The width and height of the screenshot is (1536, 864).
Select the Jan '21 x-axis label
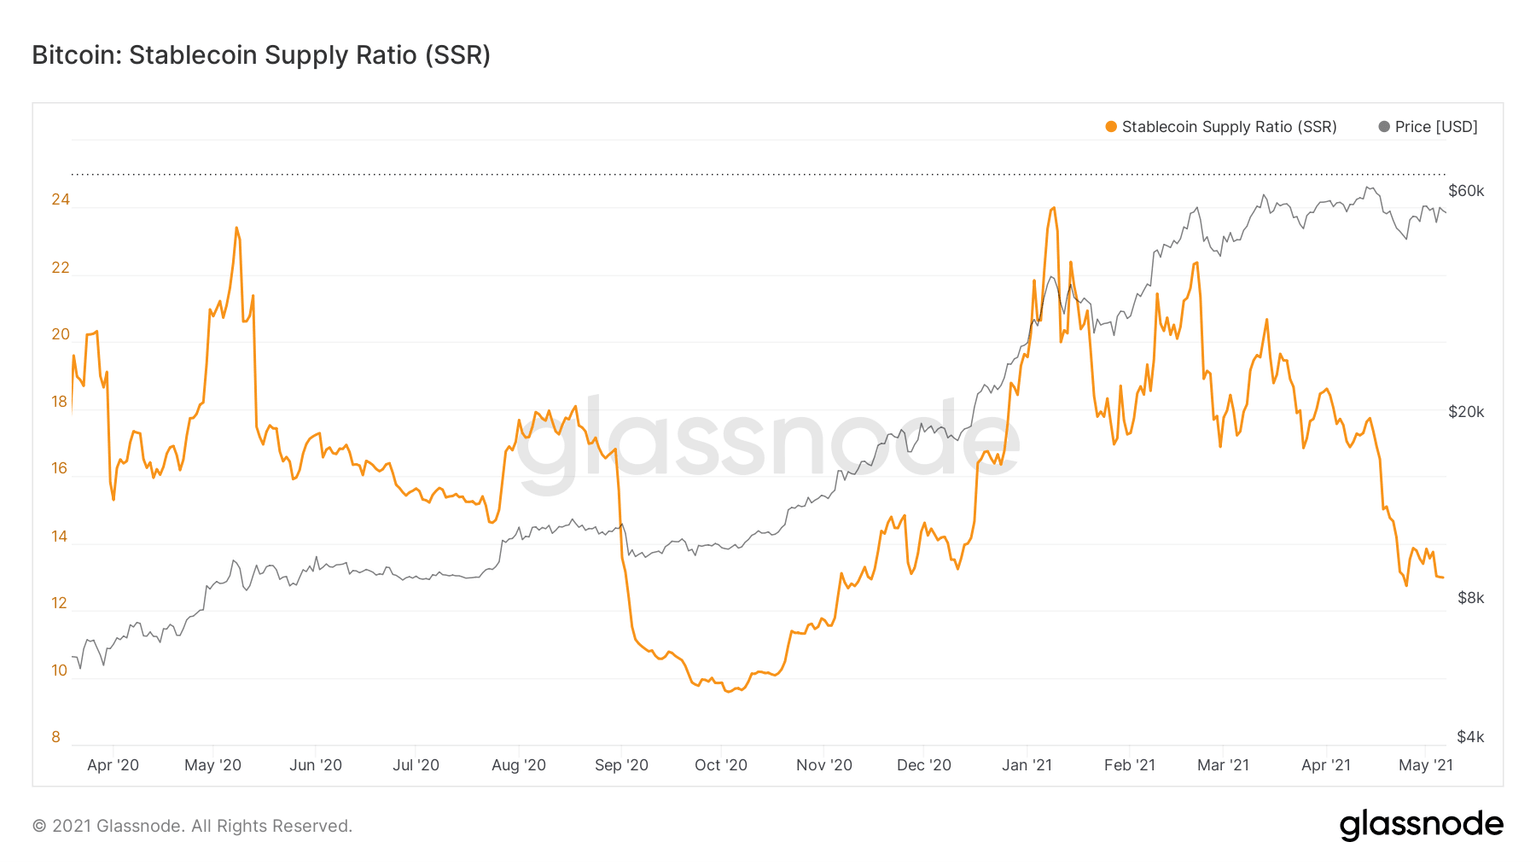[1027, 765]
